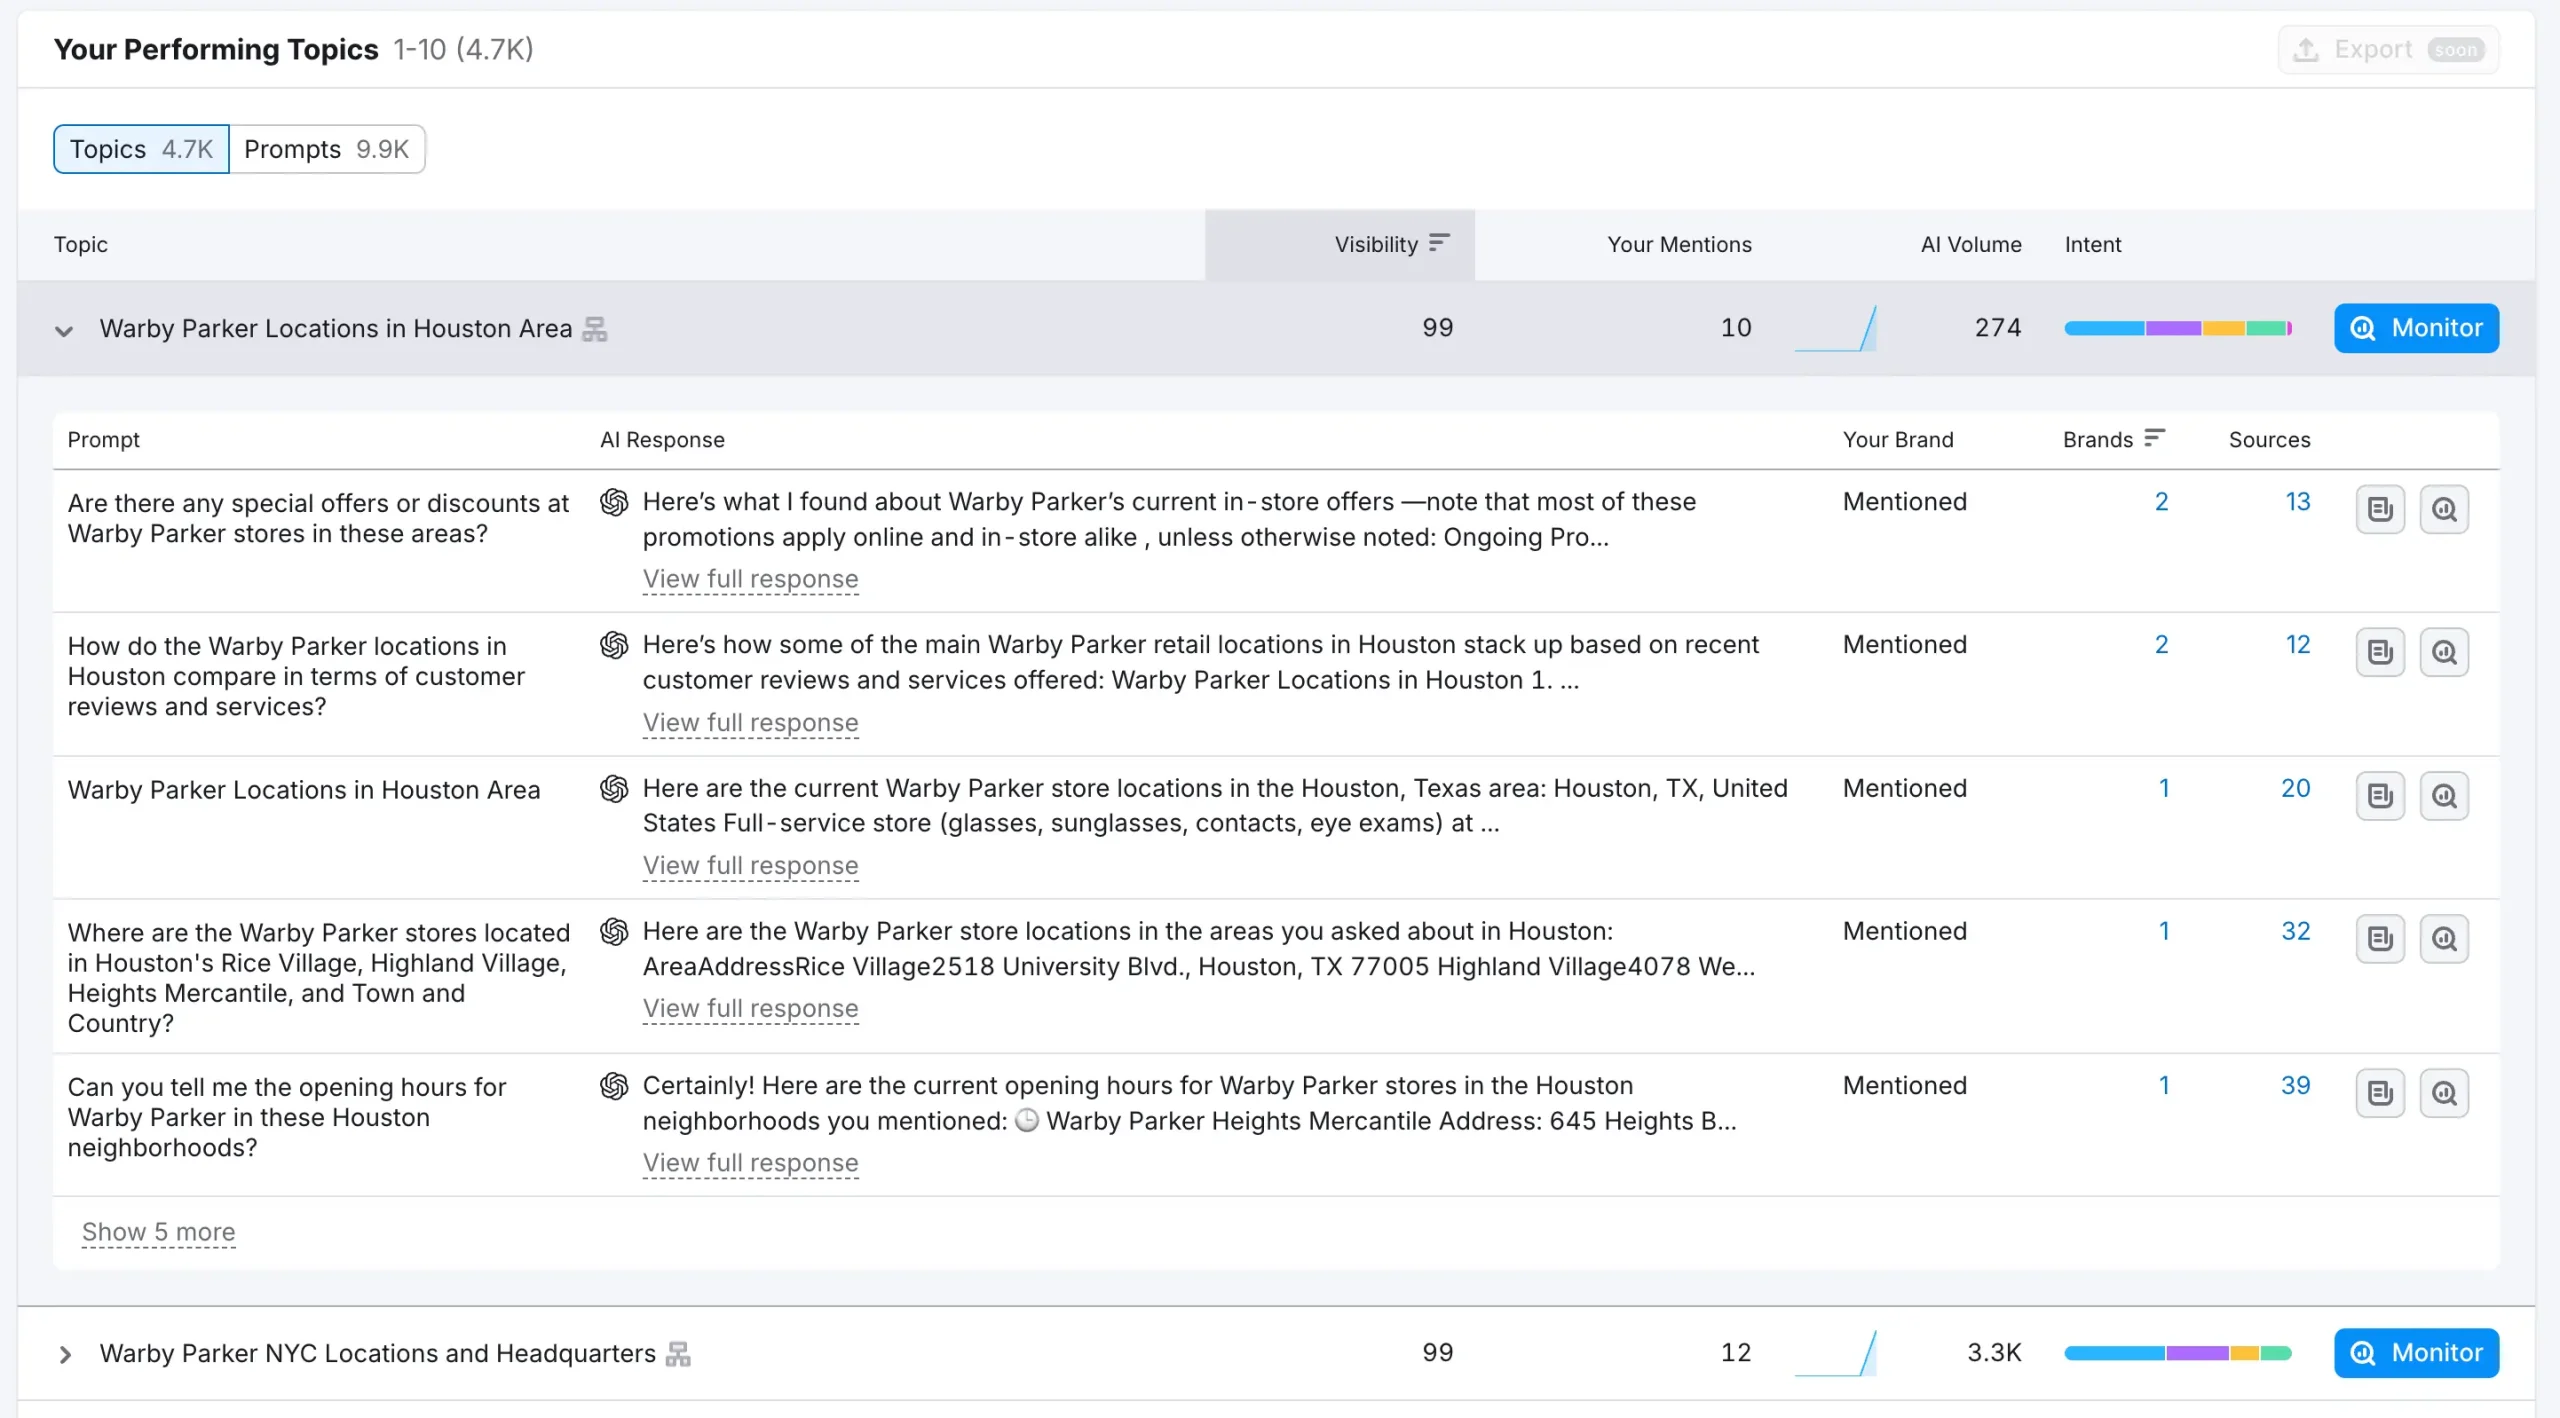Click the hierarchy icon beside the NYC Locations topic

tap(678, 1353)
